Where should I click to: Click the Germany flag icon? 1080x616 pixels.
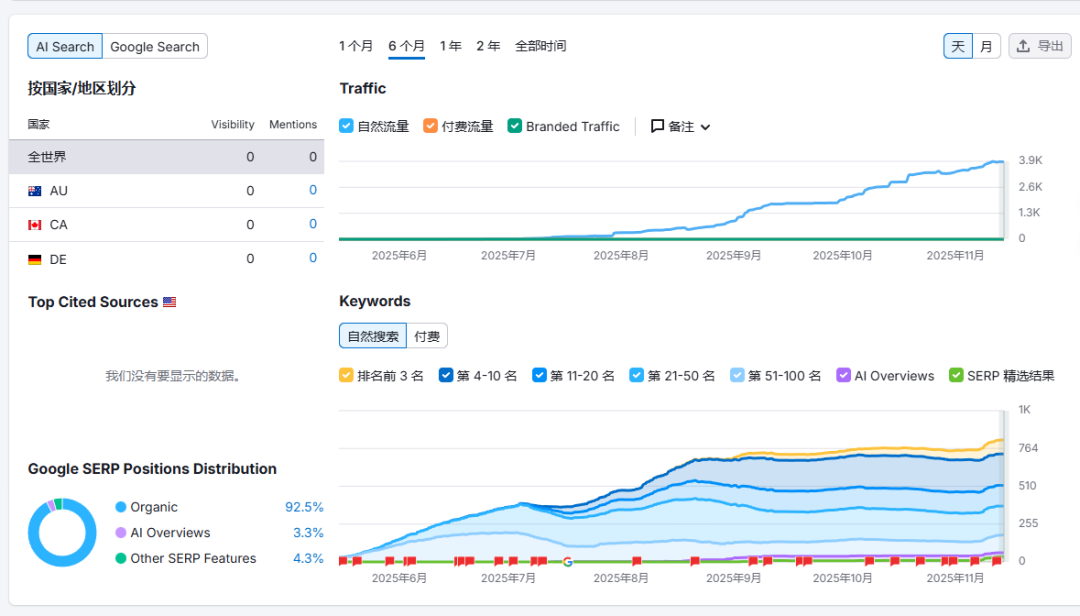click(x=35, y=259)
